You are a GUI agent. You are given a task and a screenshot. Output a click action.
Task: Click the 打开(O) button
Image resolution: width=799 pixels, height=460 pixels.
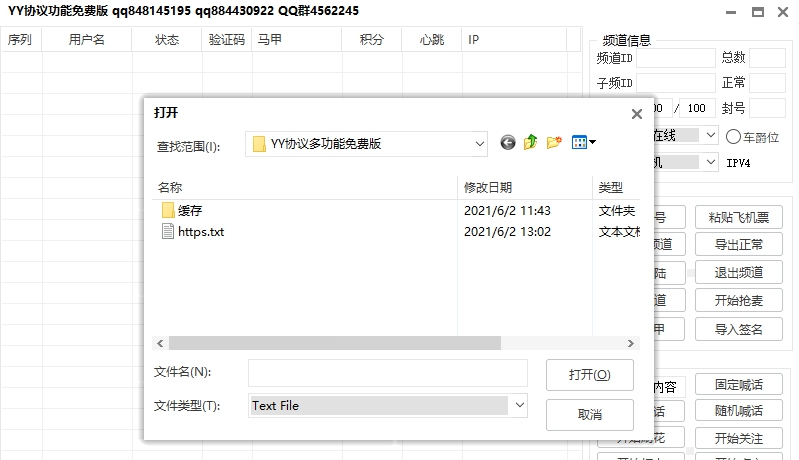(x=590, y=375)
